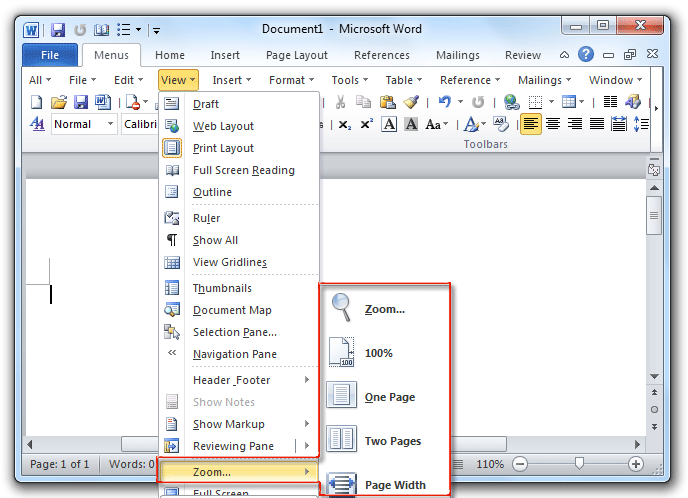
Task: Click Page: 1 of 1 status indicator
Action: (x=59, y=464)
